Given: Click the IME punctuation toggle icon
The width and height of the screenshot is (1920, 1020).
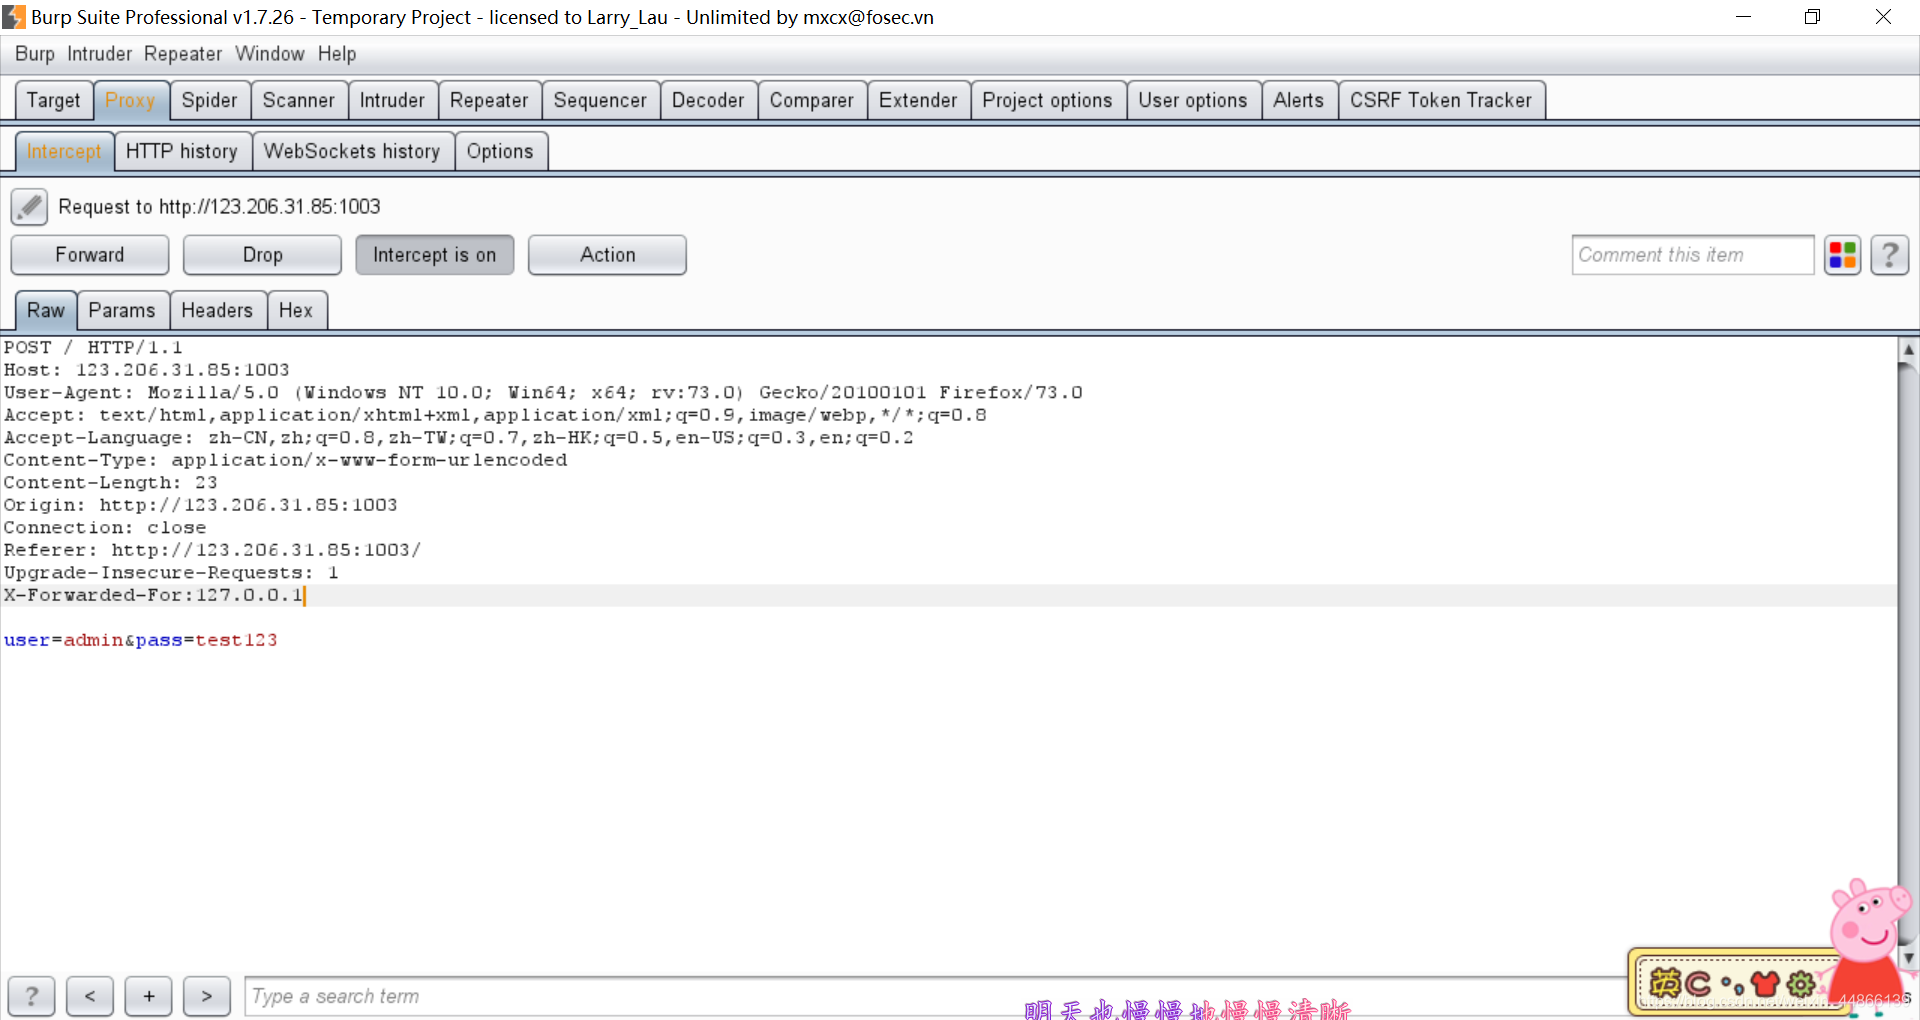Looking at the screenshot, I should click(1733, 987).
